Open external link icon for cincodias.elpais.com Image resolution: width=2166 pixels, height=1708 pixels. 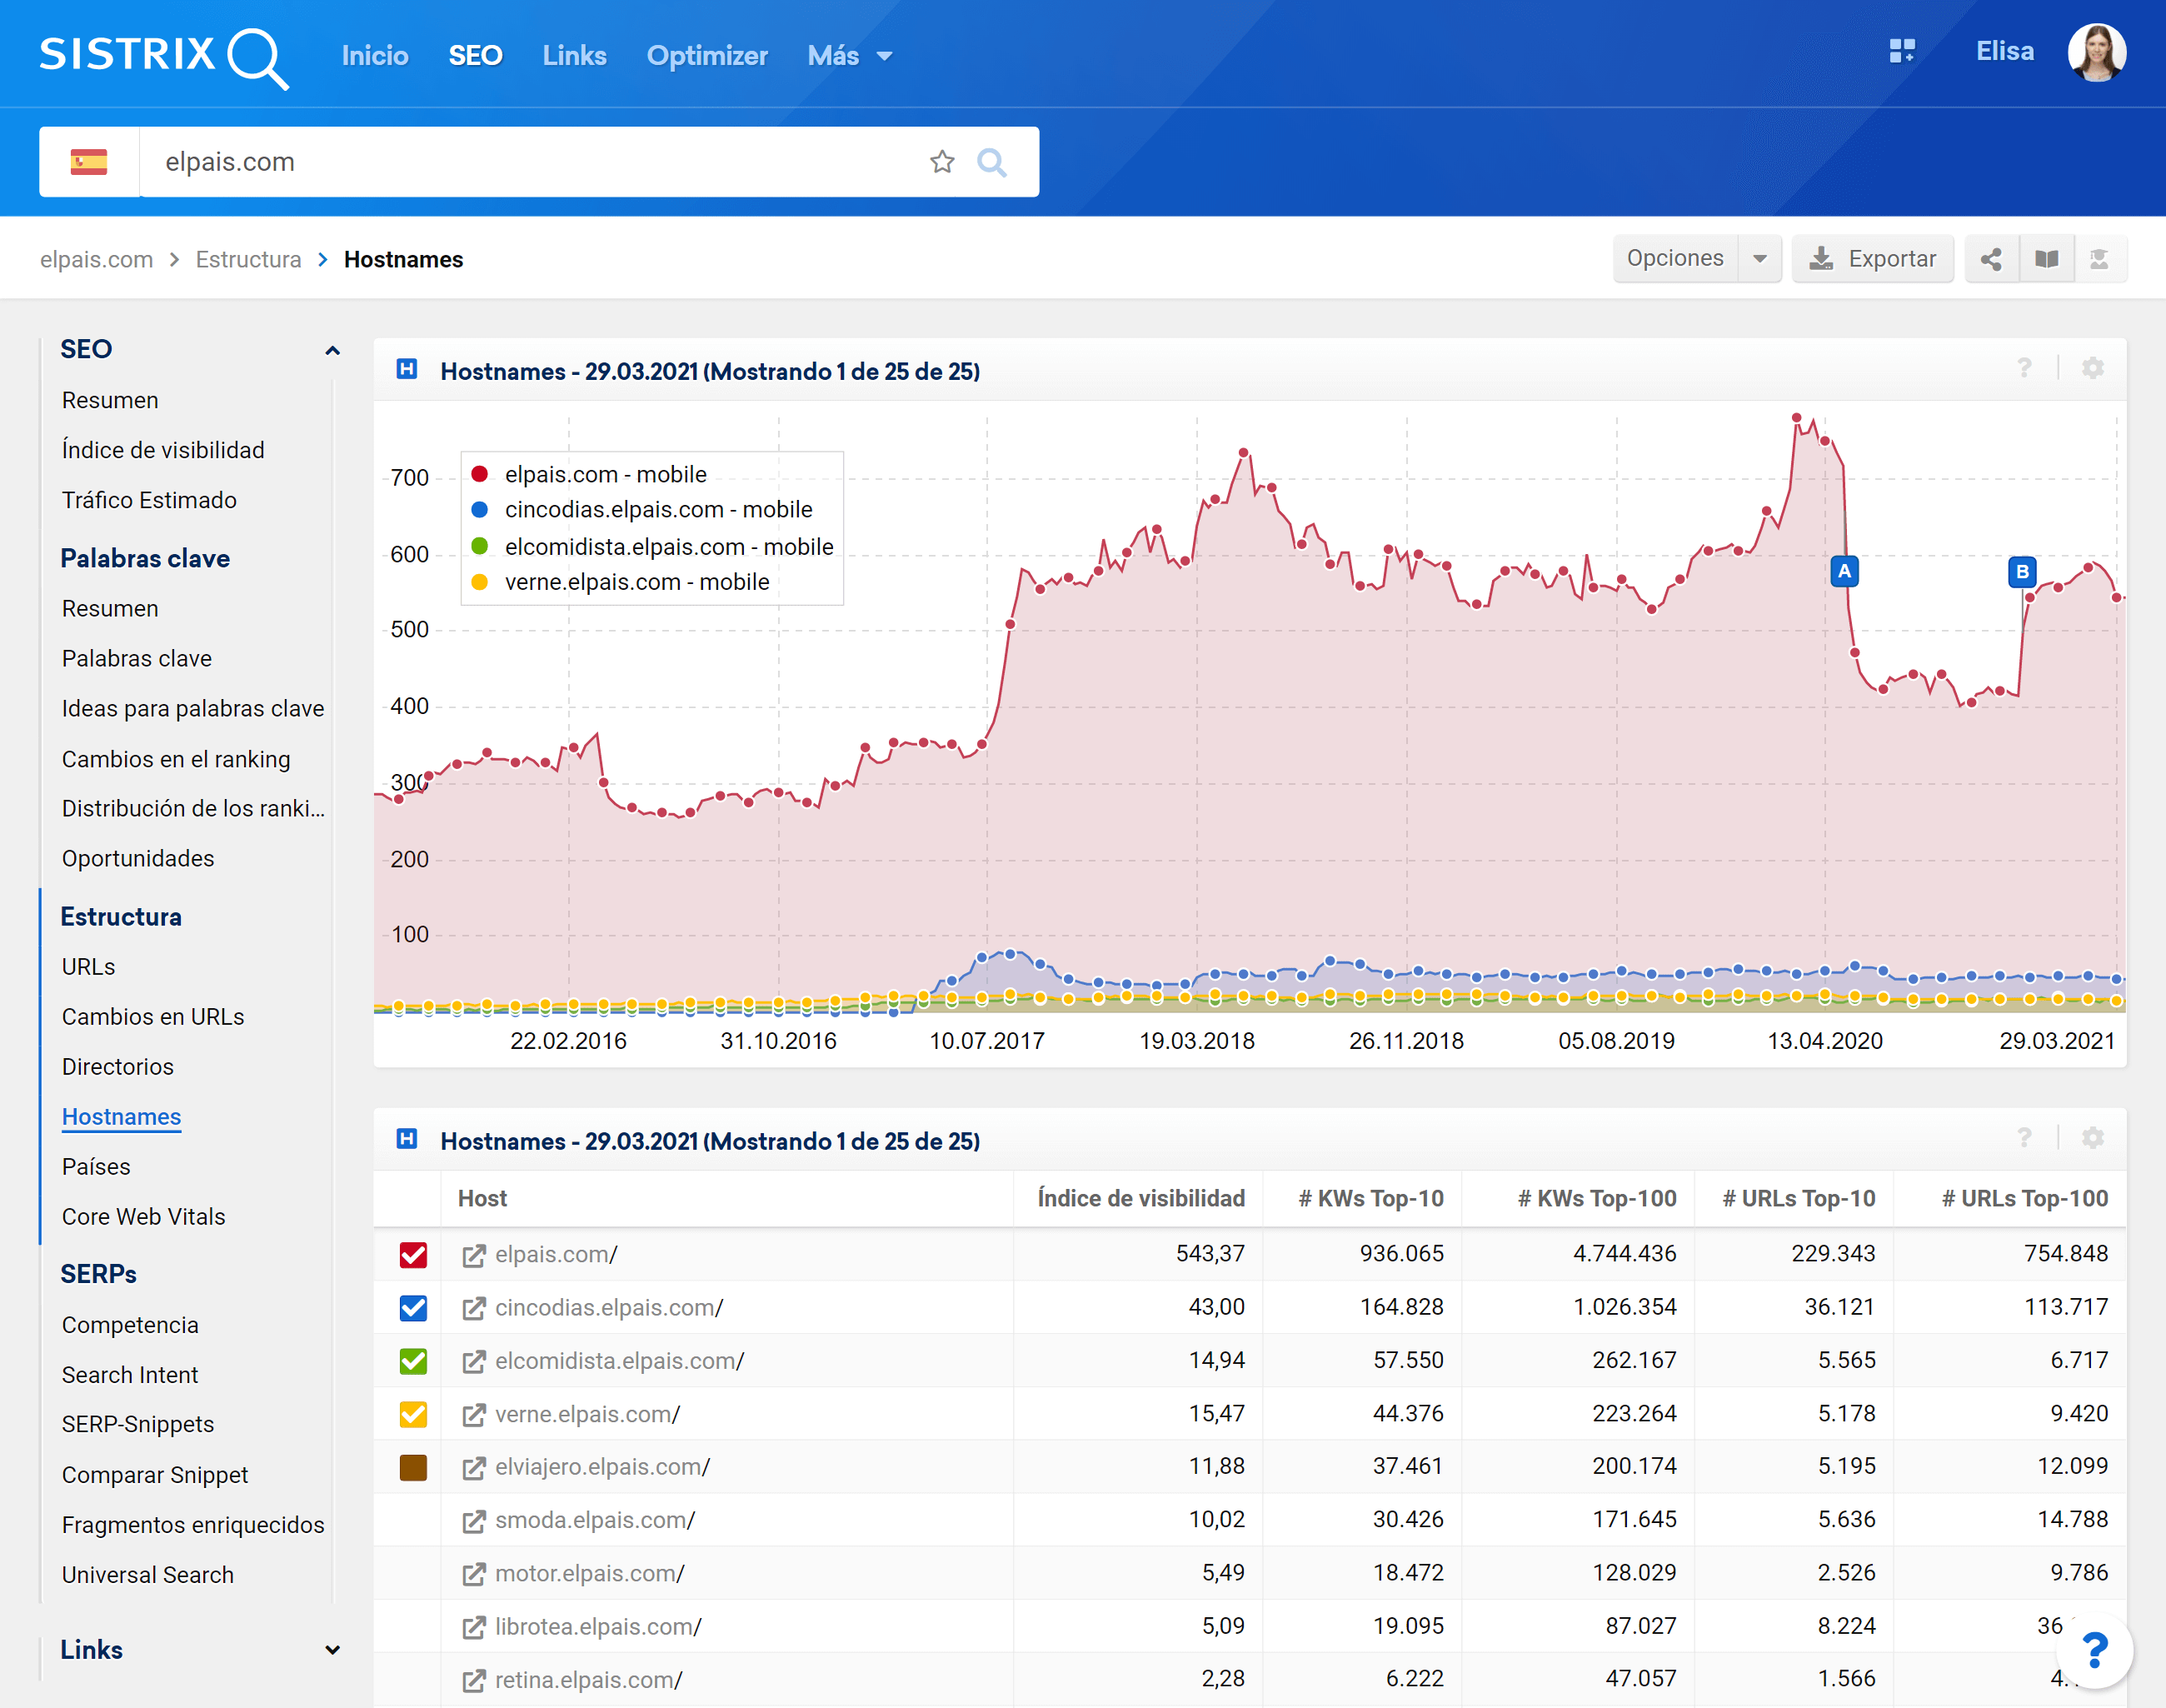[x=473, y=1308]
